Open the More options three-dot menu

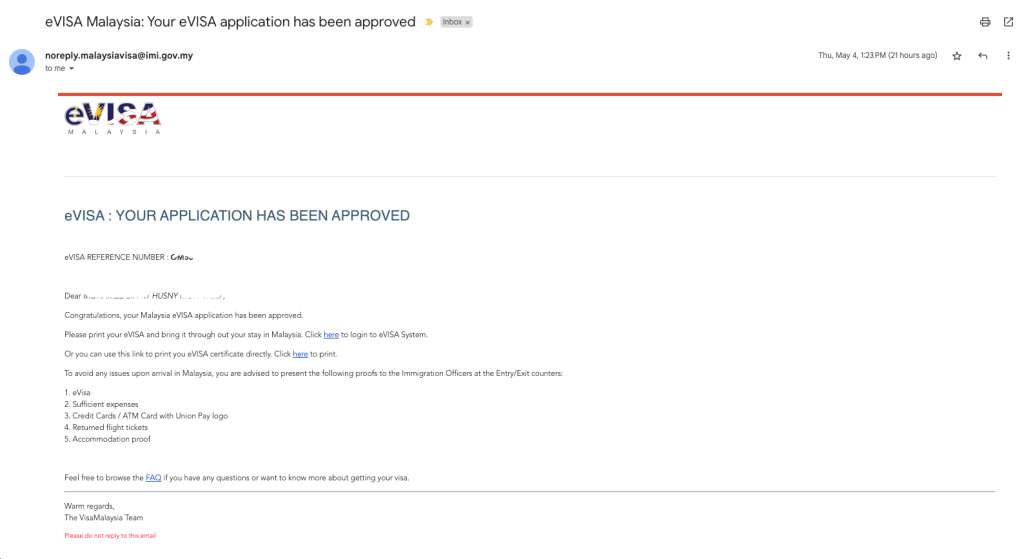click(1008, 56)
